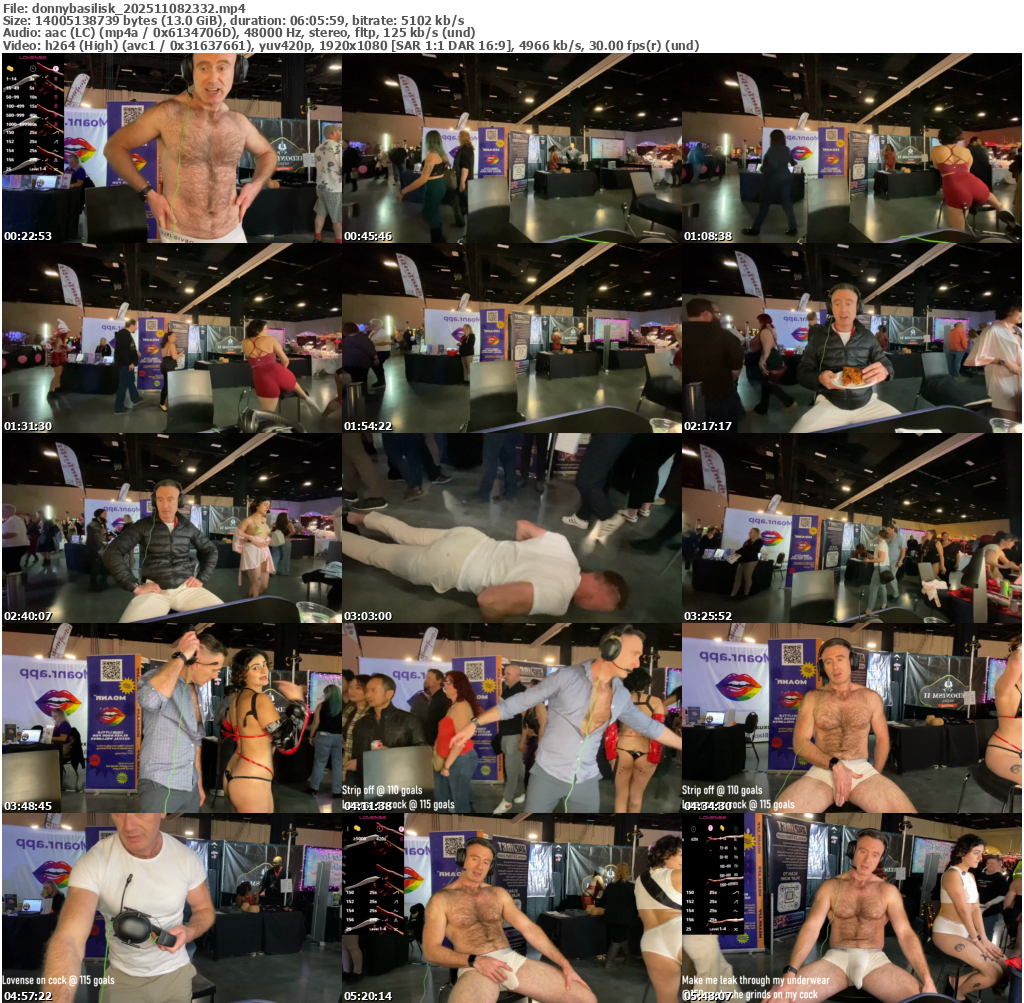
Task: Open the last thumbnail at 05:43:07
Action: pyautogui.click(x=851, y=908)
